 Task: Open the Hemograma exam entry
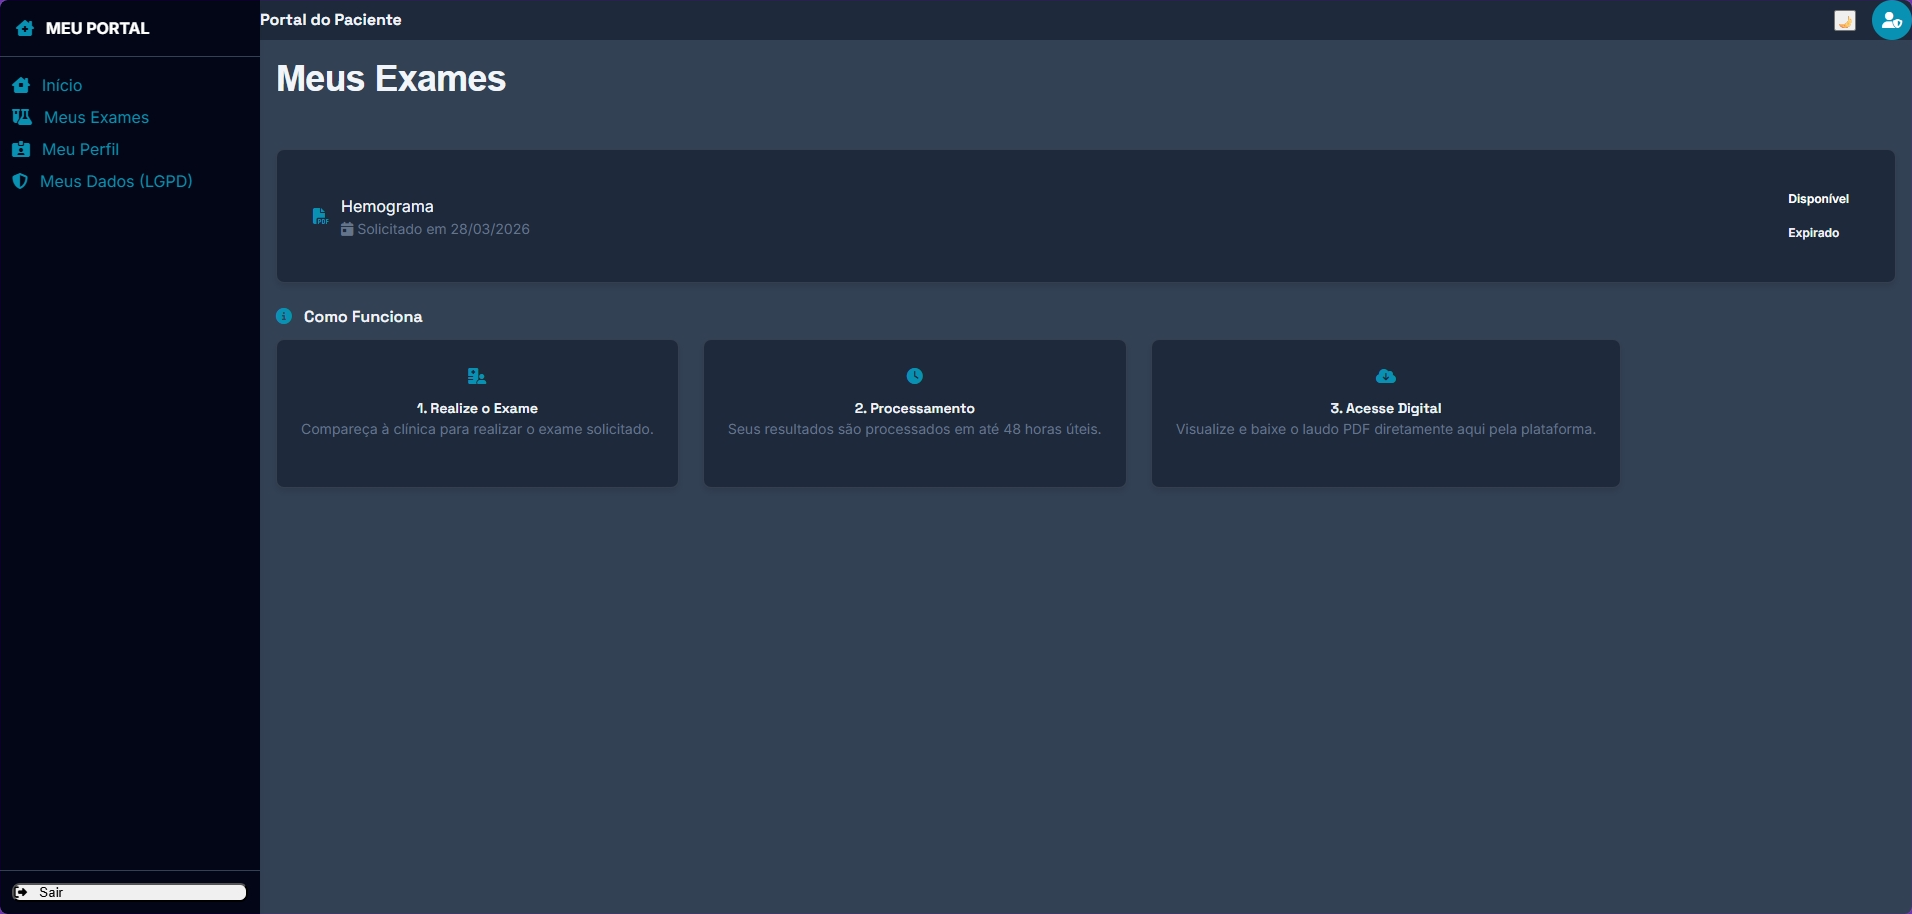[387, 206]
